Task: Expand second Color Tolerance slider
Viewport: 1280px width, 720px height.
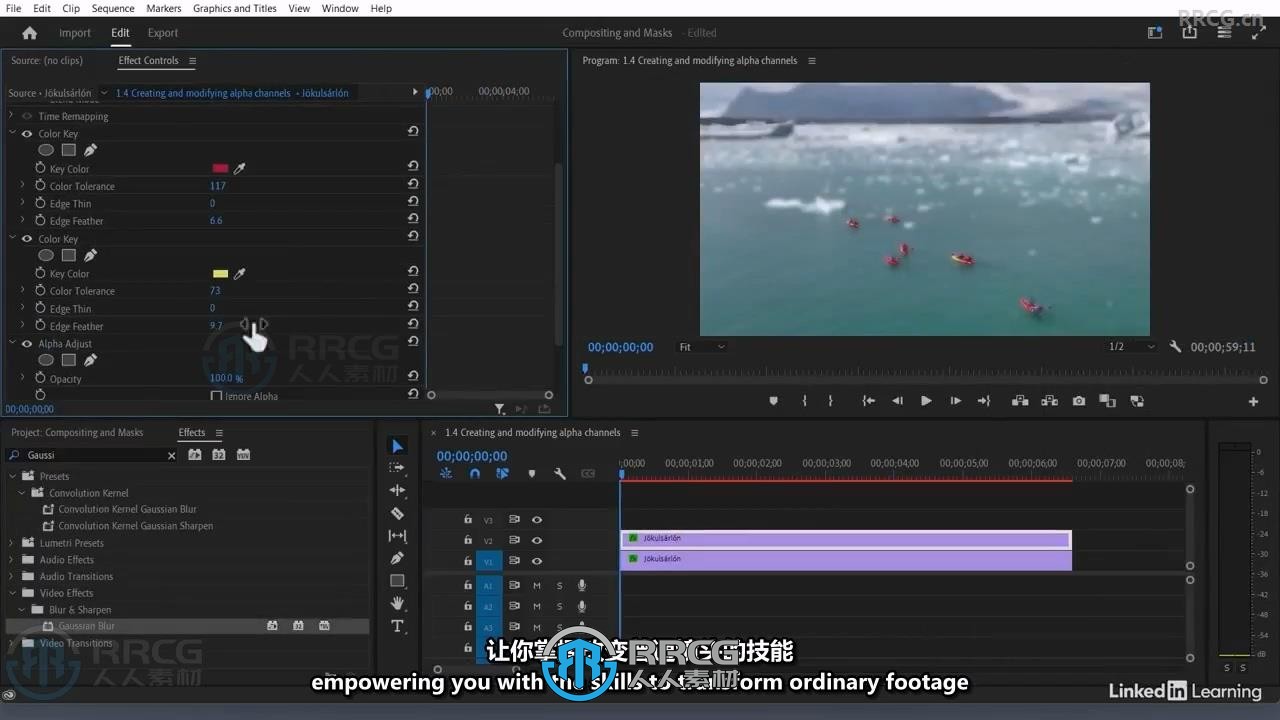Action: pyautogui.click(x=23, y=291)
